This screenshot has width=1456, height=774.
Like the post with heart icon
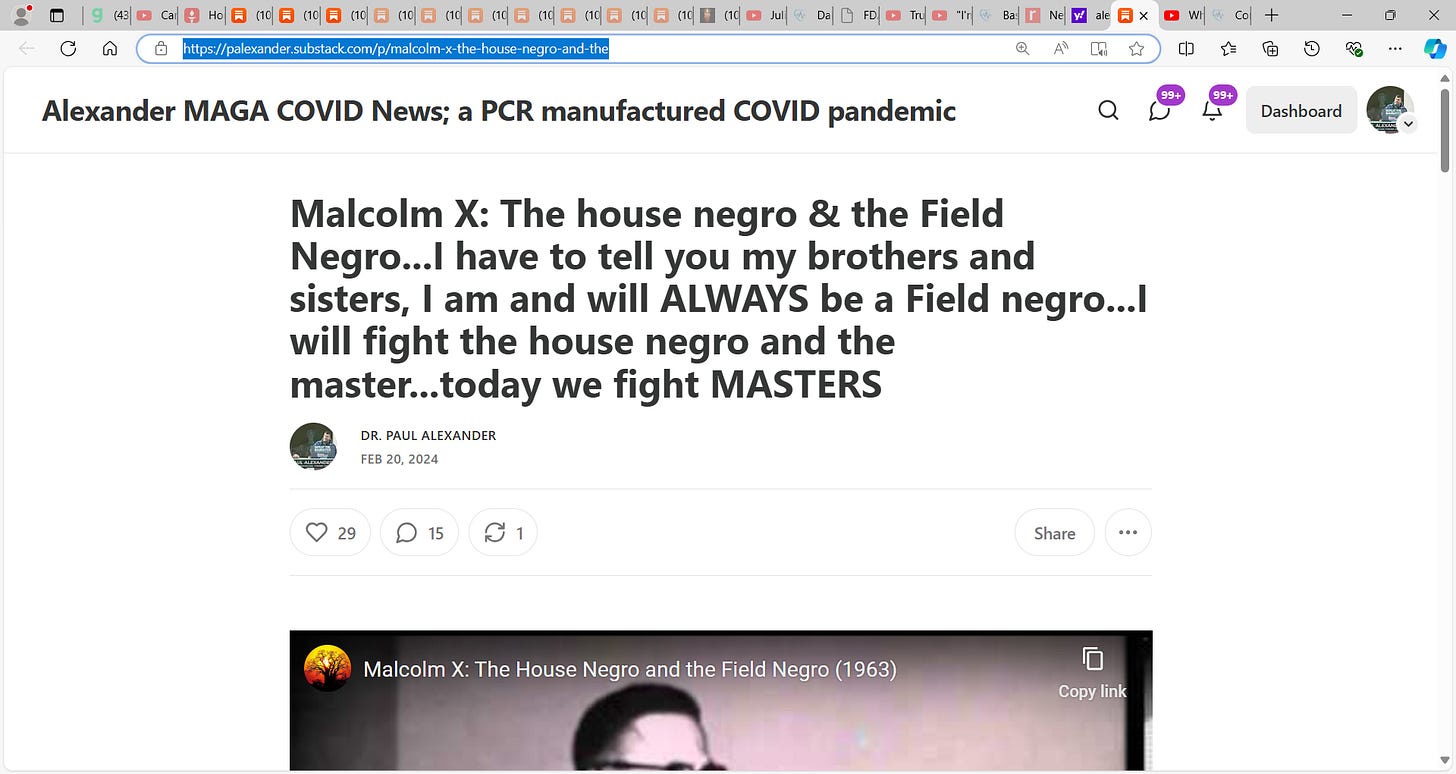[330, 532]
